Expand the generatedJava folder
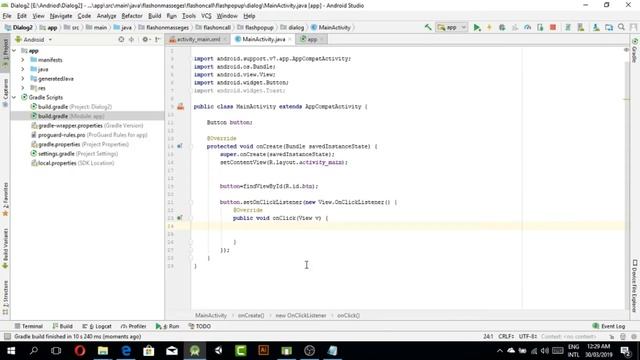 click(x=23, y=79)
